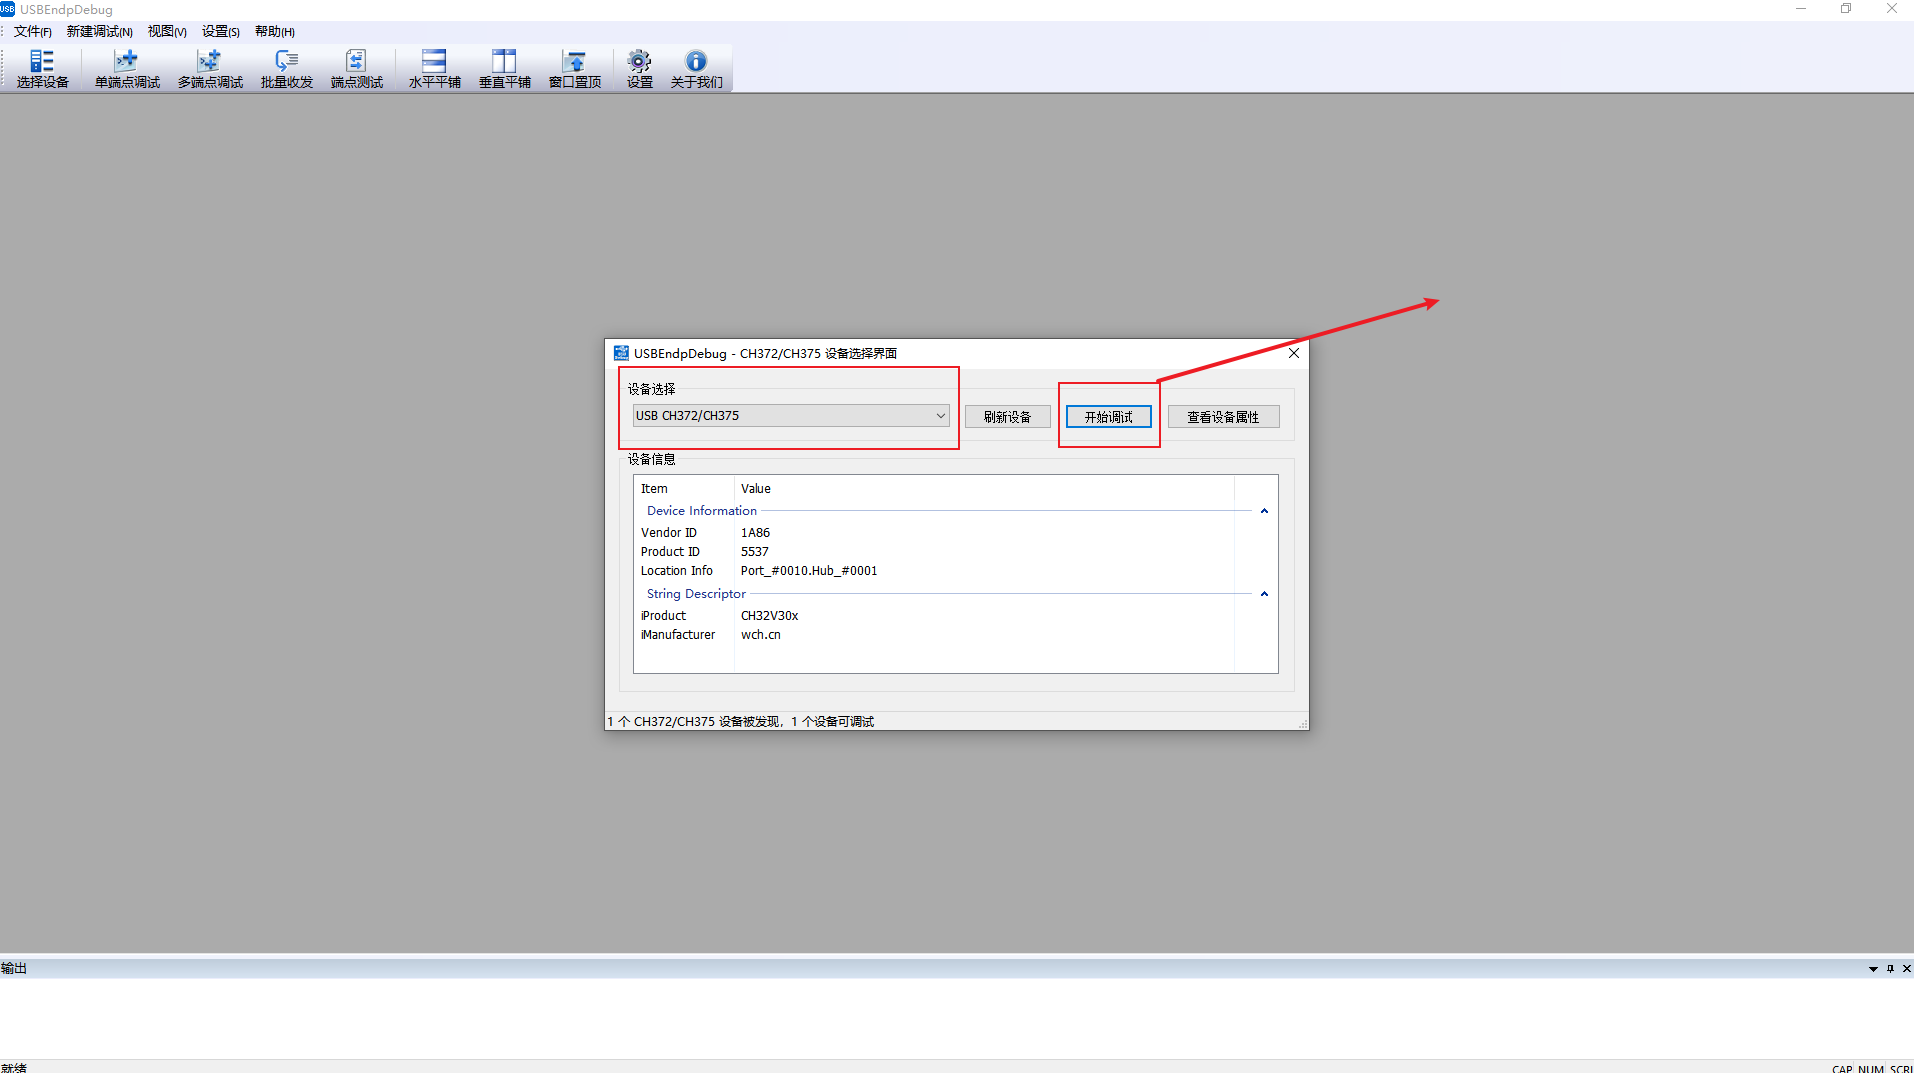Click the 开始调试 start debug button
Image resolution: width=1914 pixels, height=1073 pixels.
1108,417
